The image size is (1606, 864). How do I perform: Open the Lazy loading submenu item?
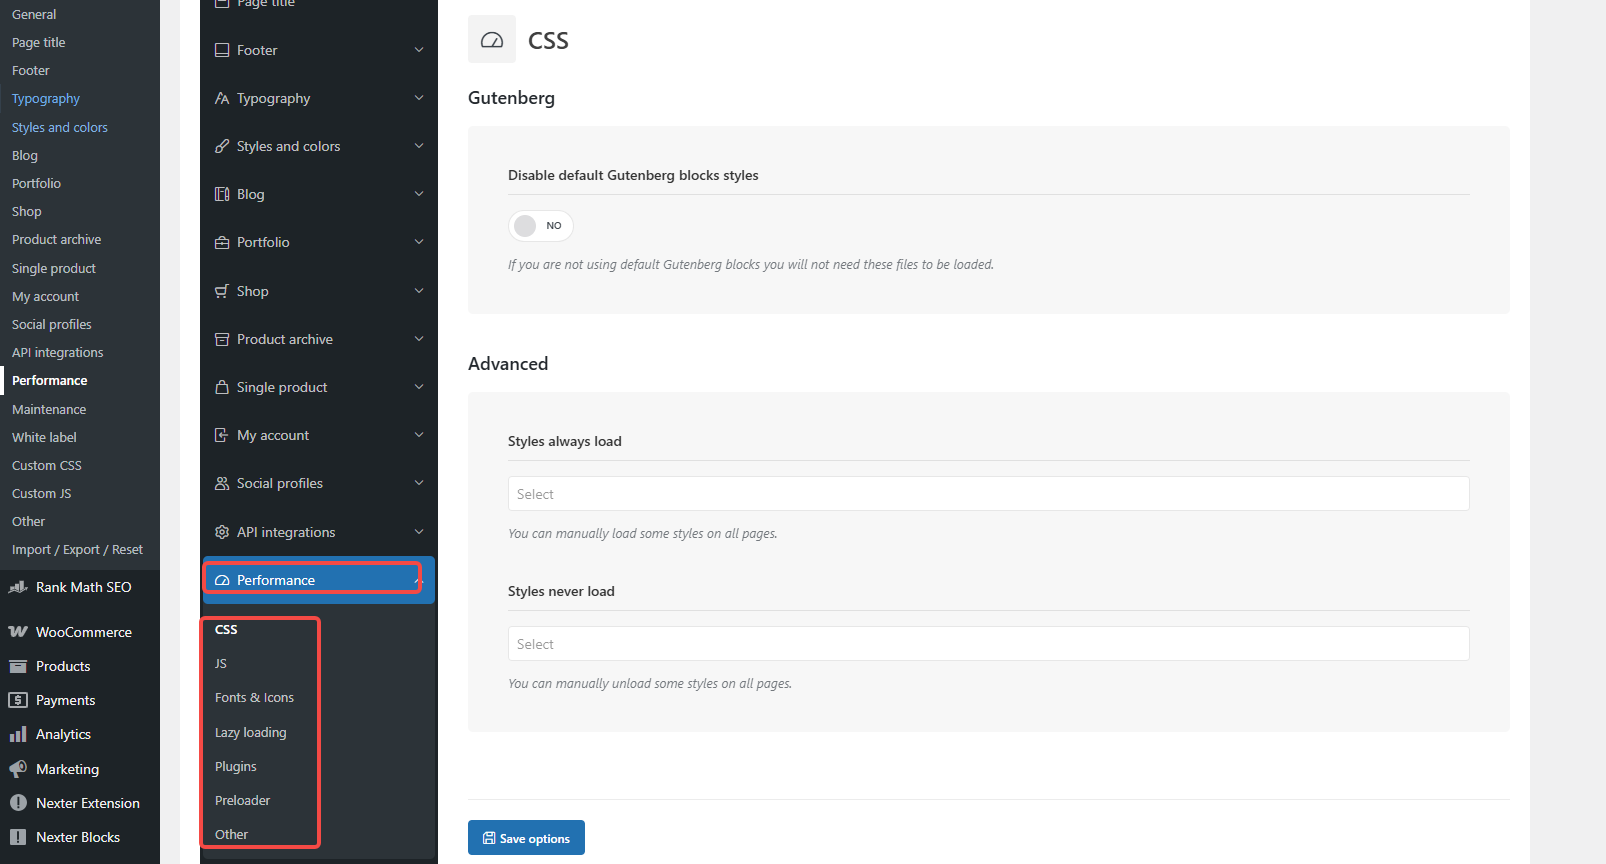(x=251, y=732)
